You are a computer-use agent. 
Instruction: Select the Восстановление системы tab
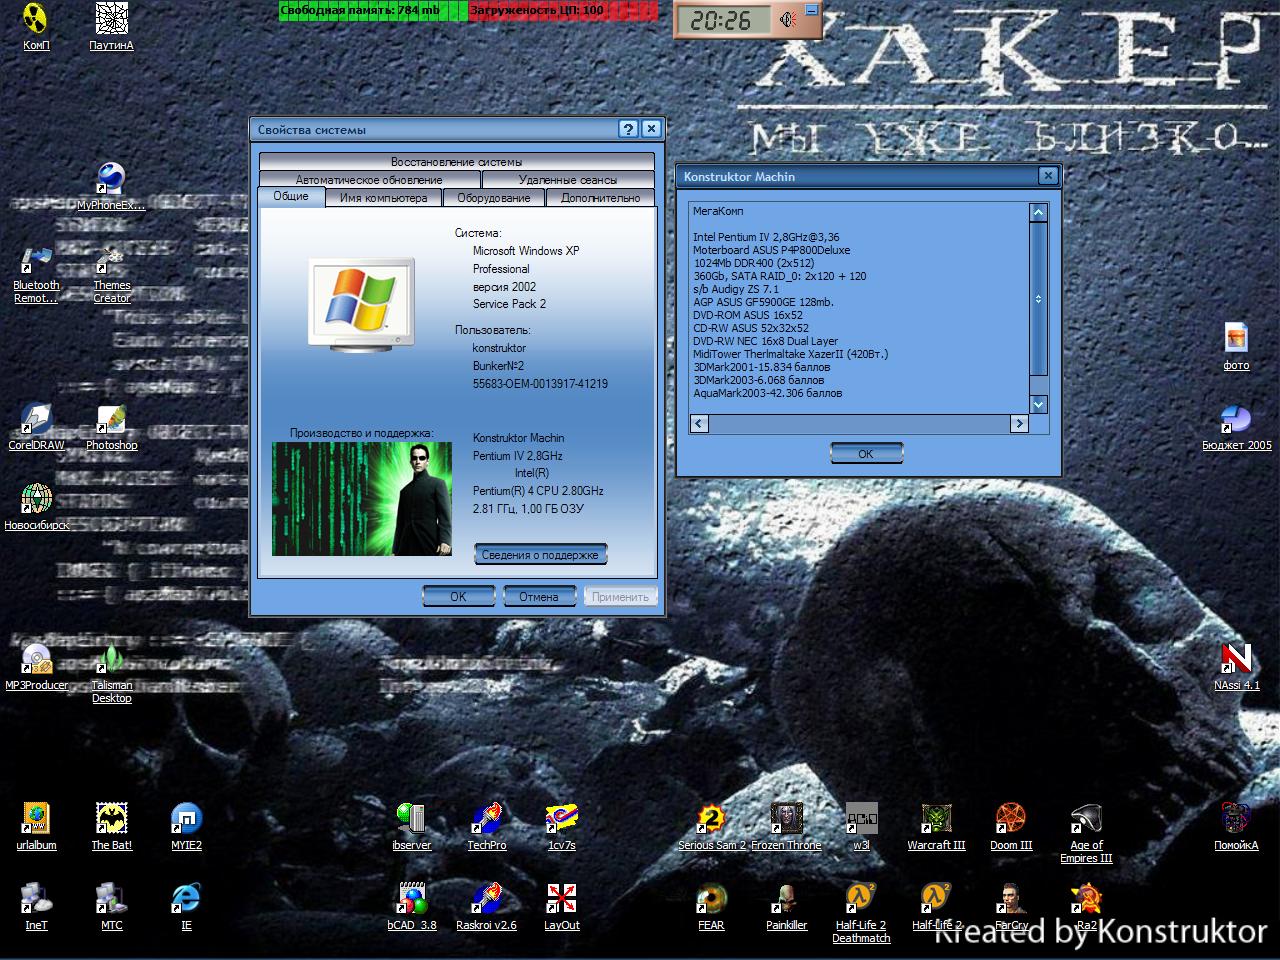456,161
